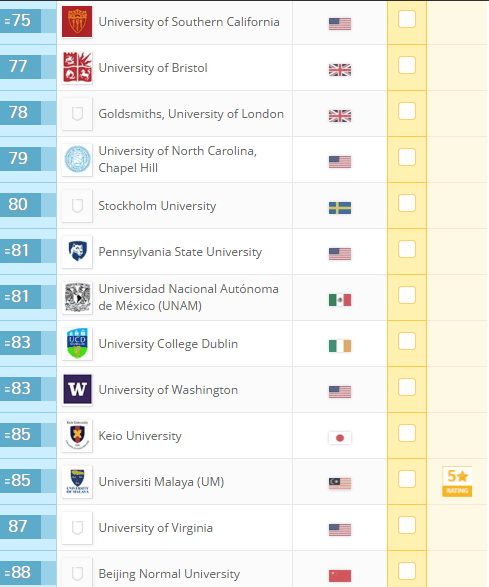The height and width of the screenshot is (587, 489).
Task: Click the University of Southern California logo
Action: click(77, 22)
